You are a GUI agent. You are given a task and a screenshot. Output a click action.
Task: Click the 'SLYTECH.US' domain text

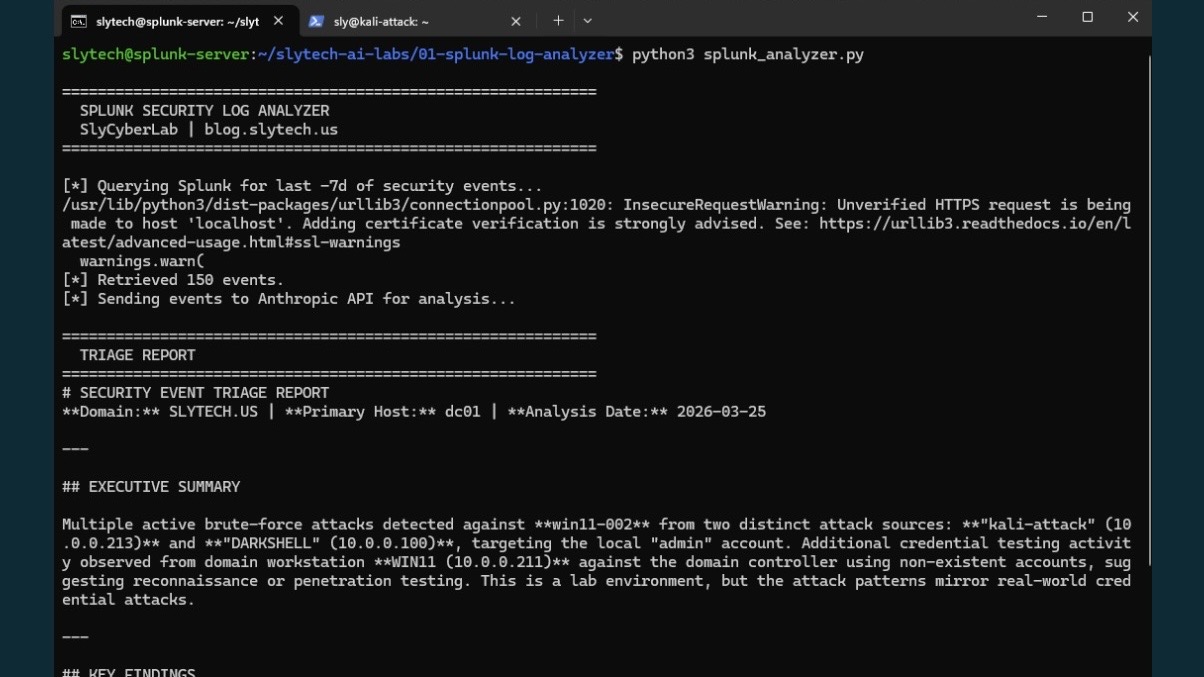(x=213, y=412)
